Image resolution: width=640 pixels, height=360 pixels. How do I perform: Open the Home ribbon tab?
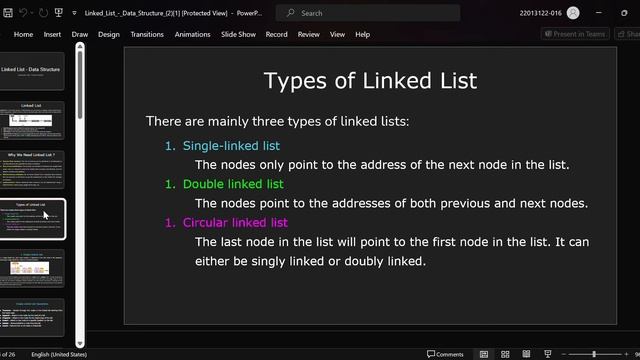tap(23, 35)
